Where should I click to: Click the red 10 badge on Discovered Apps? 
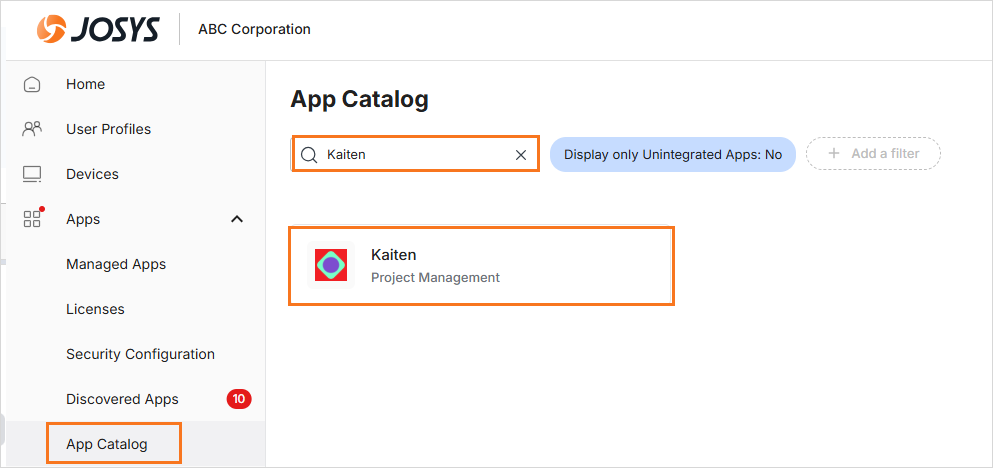(239, 399)
